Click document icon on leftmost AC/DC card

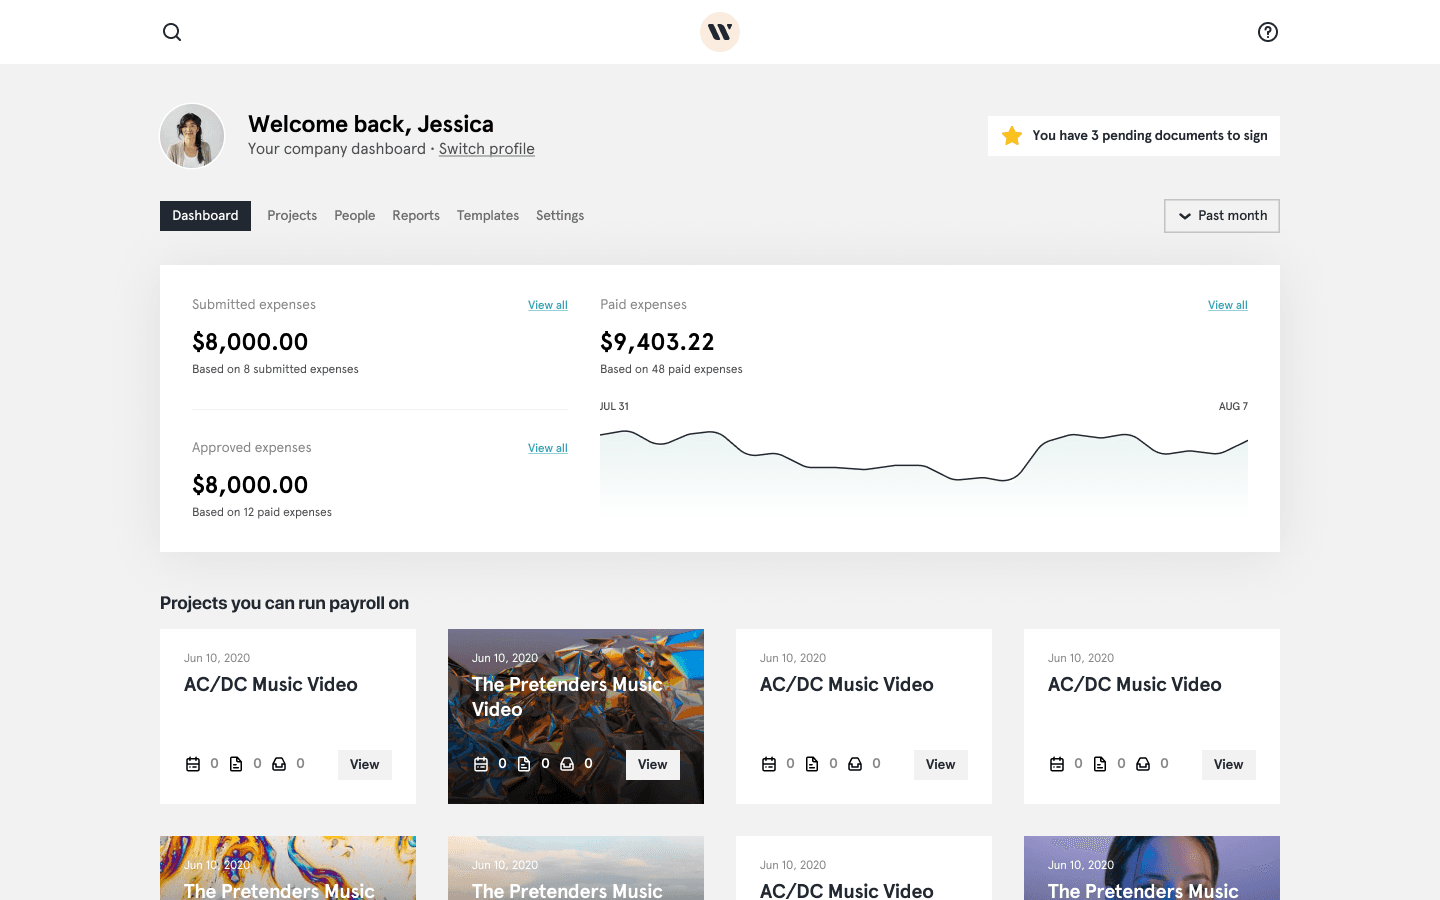tap(236, 764)
